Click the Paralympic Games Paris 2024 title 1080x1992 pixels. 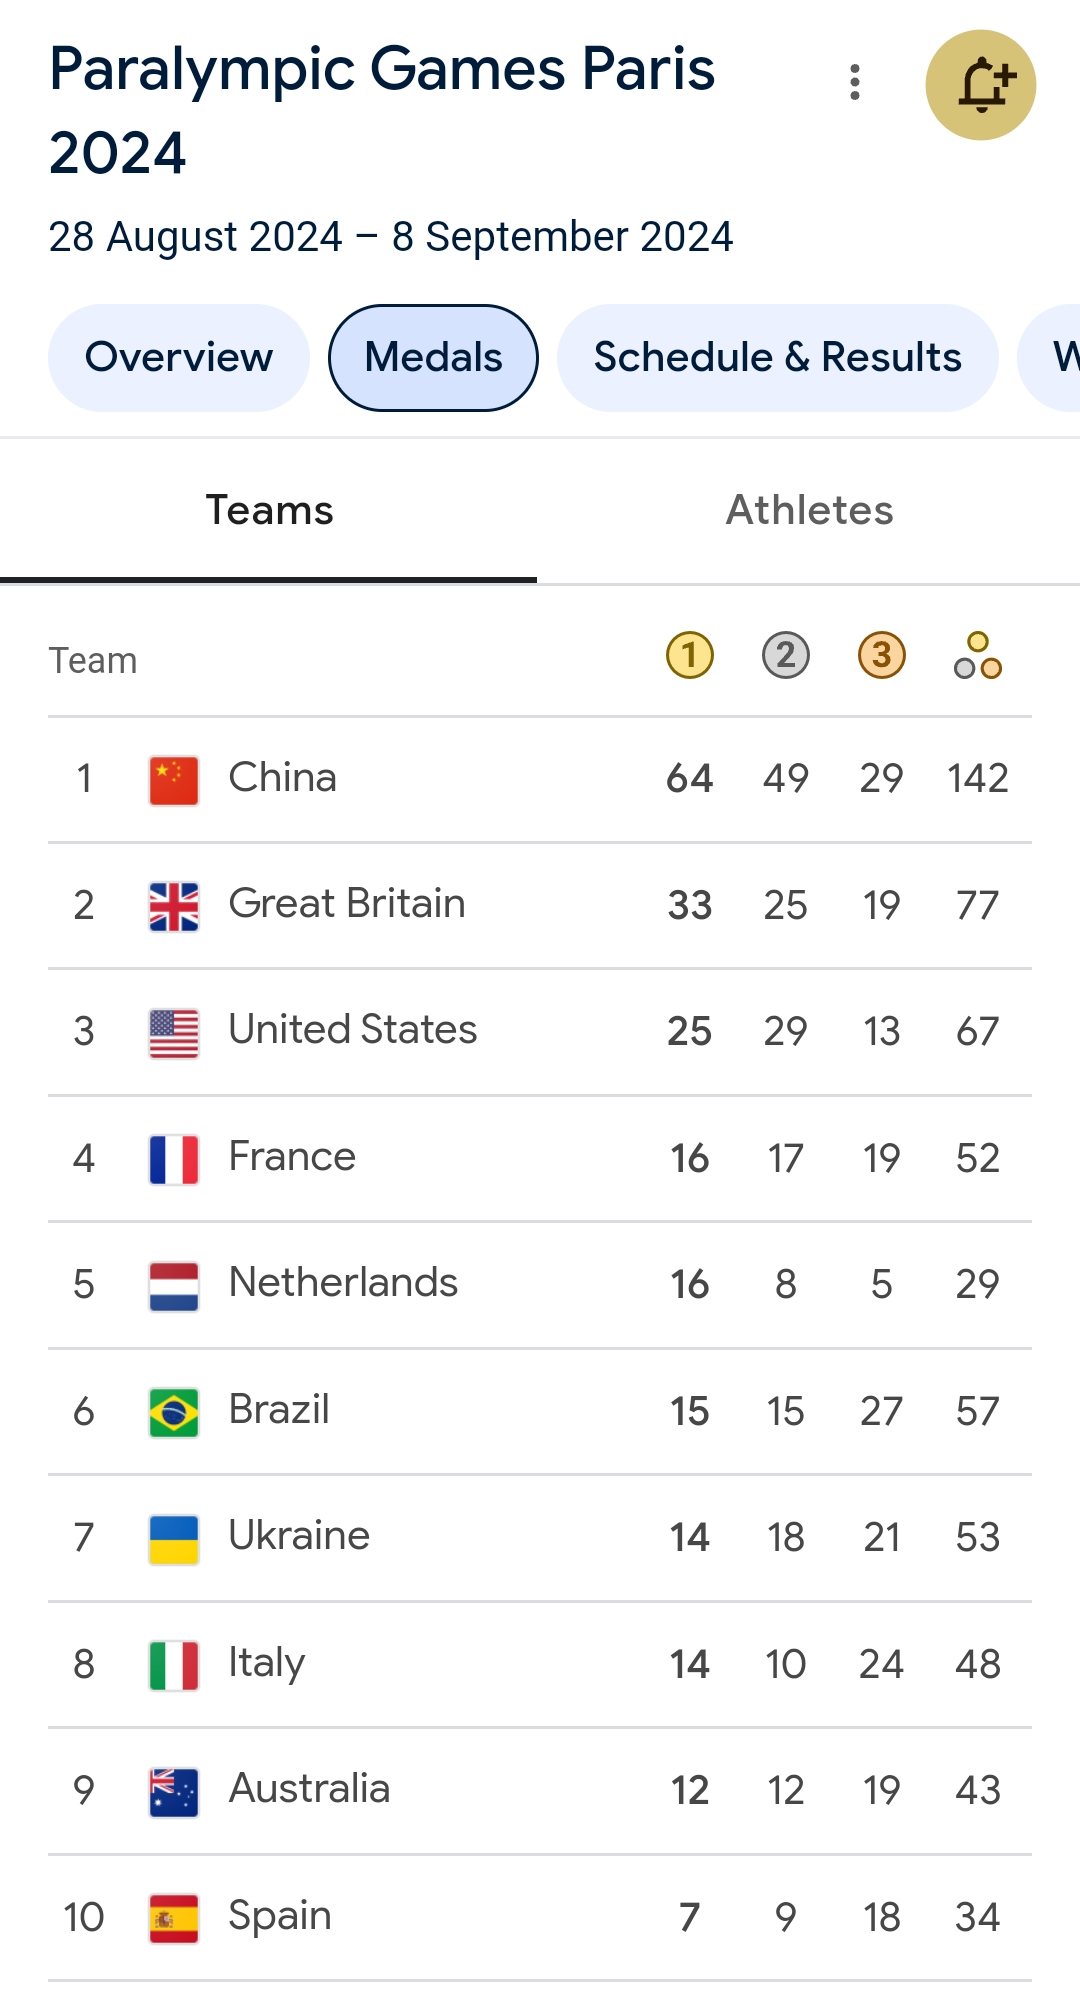(382, 110)
